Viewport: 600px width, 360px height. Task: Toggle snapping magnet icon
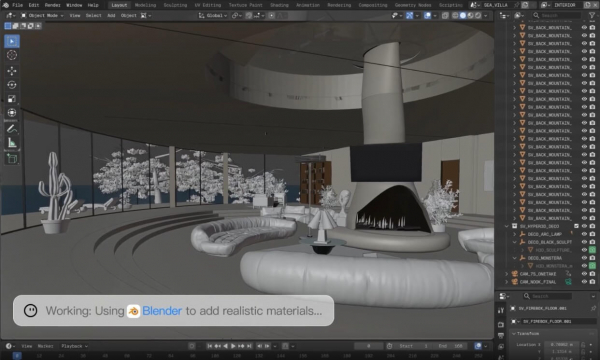[x=249, y=15]
